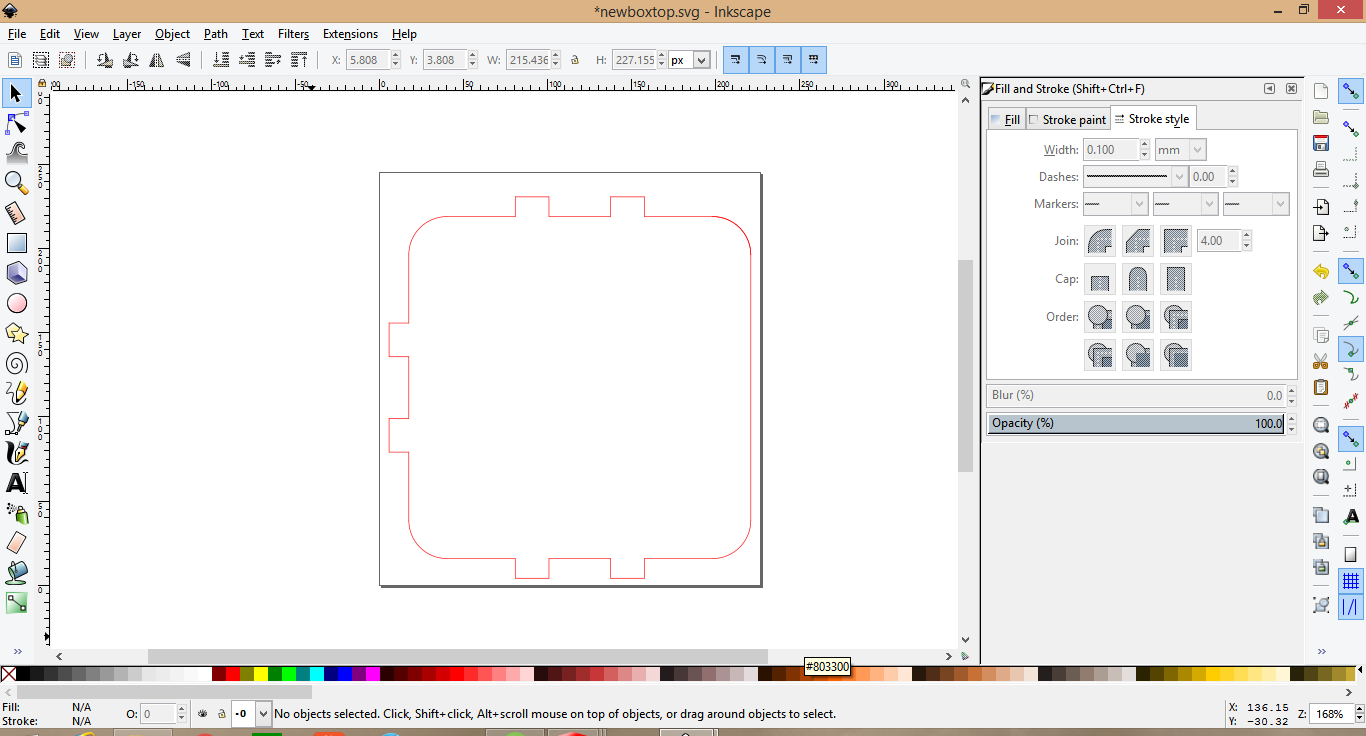Image resolution: width=1366 pixels, height=736 pixels.
Task: Click the stroke Width input field
Action: (1111, 150)
